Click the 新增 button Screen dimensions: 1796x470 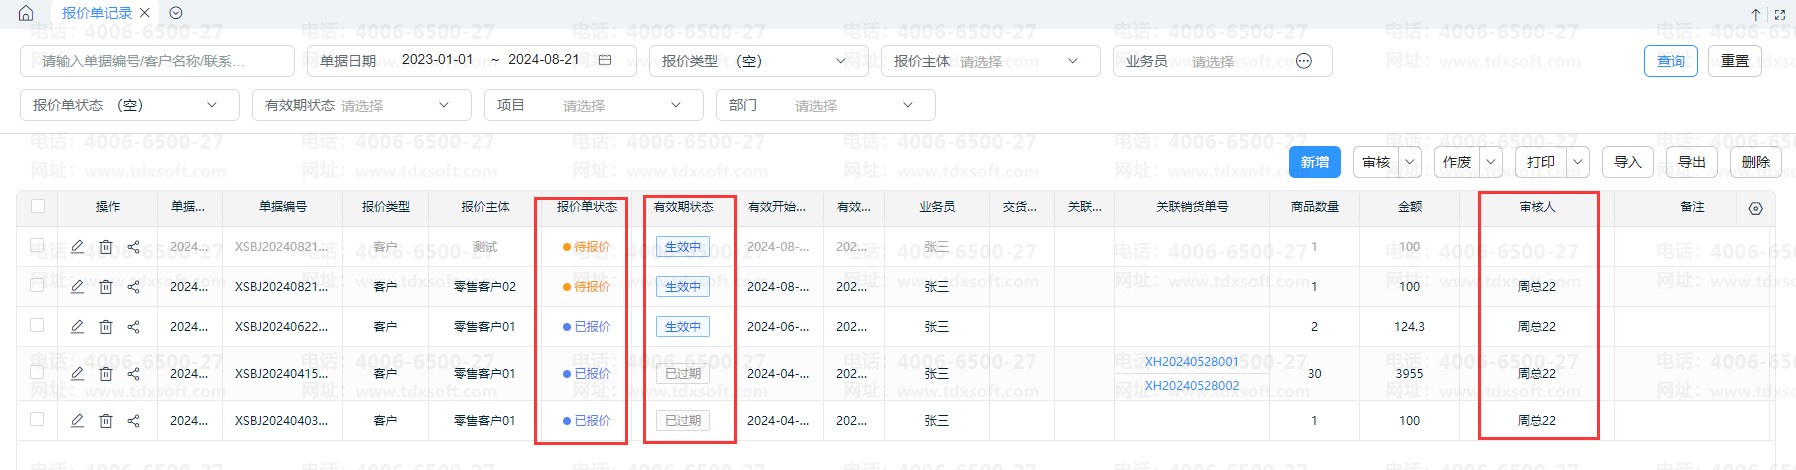tap(1315, 162)
